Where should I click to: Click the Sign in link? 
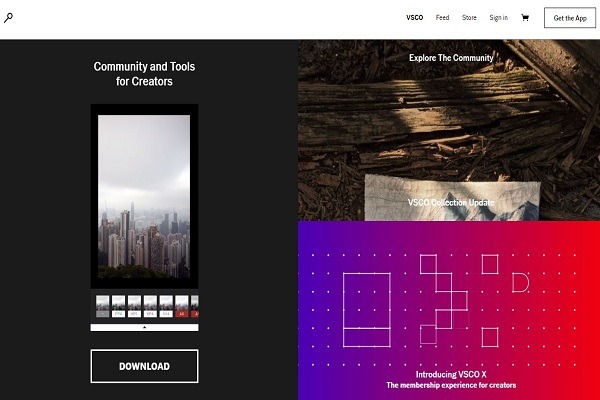tap(499, 18)
